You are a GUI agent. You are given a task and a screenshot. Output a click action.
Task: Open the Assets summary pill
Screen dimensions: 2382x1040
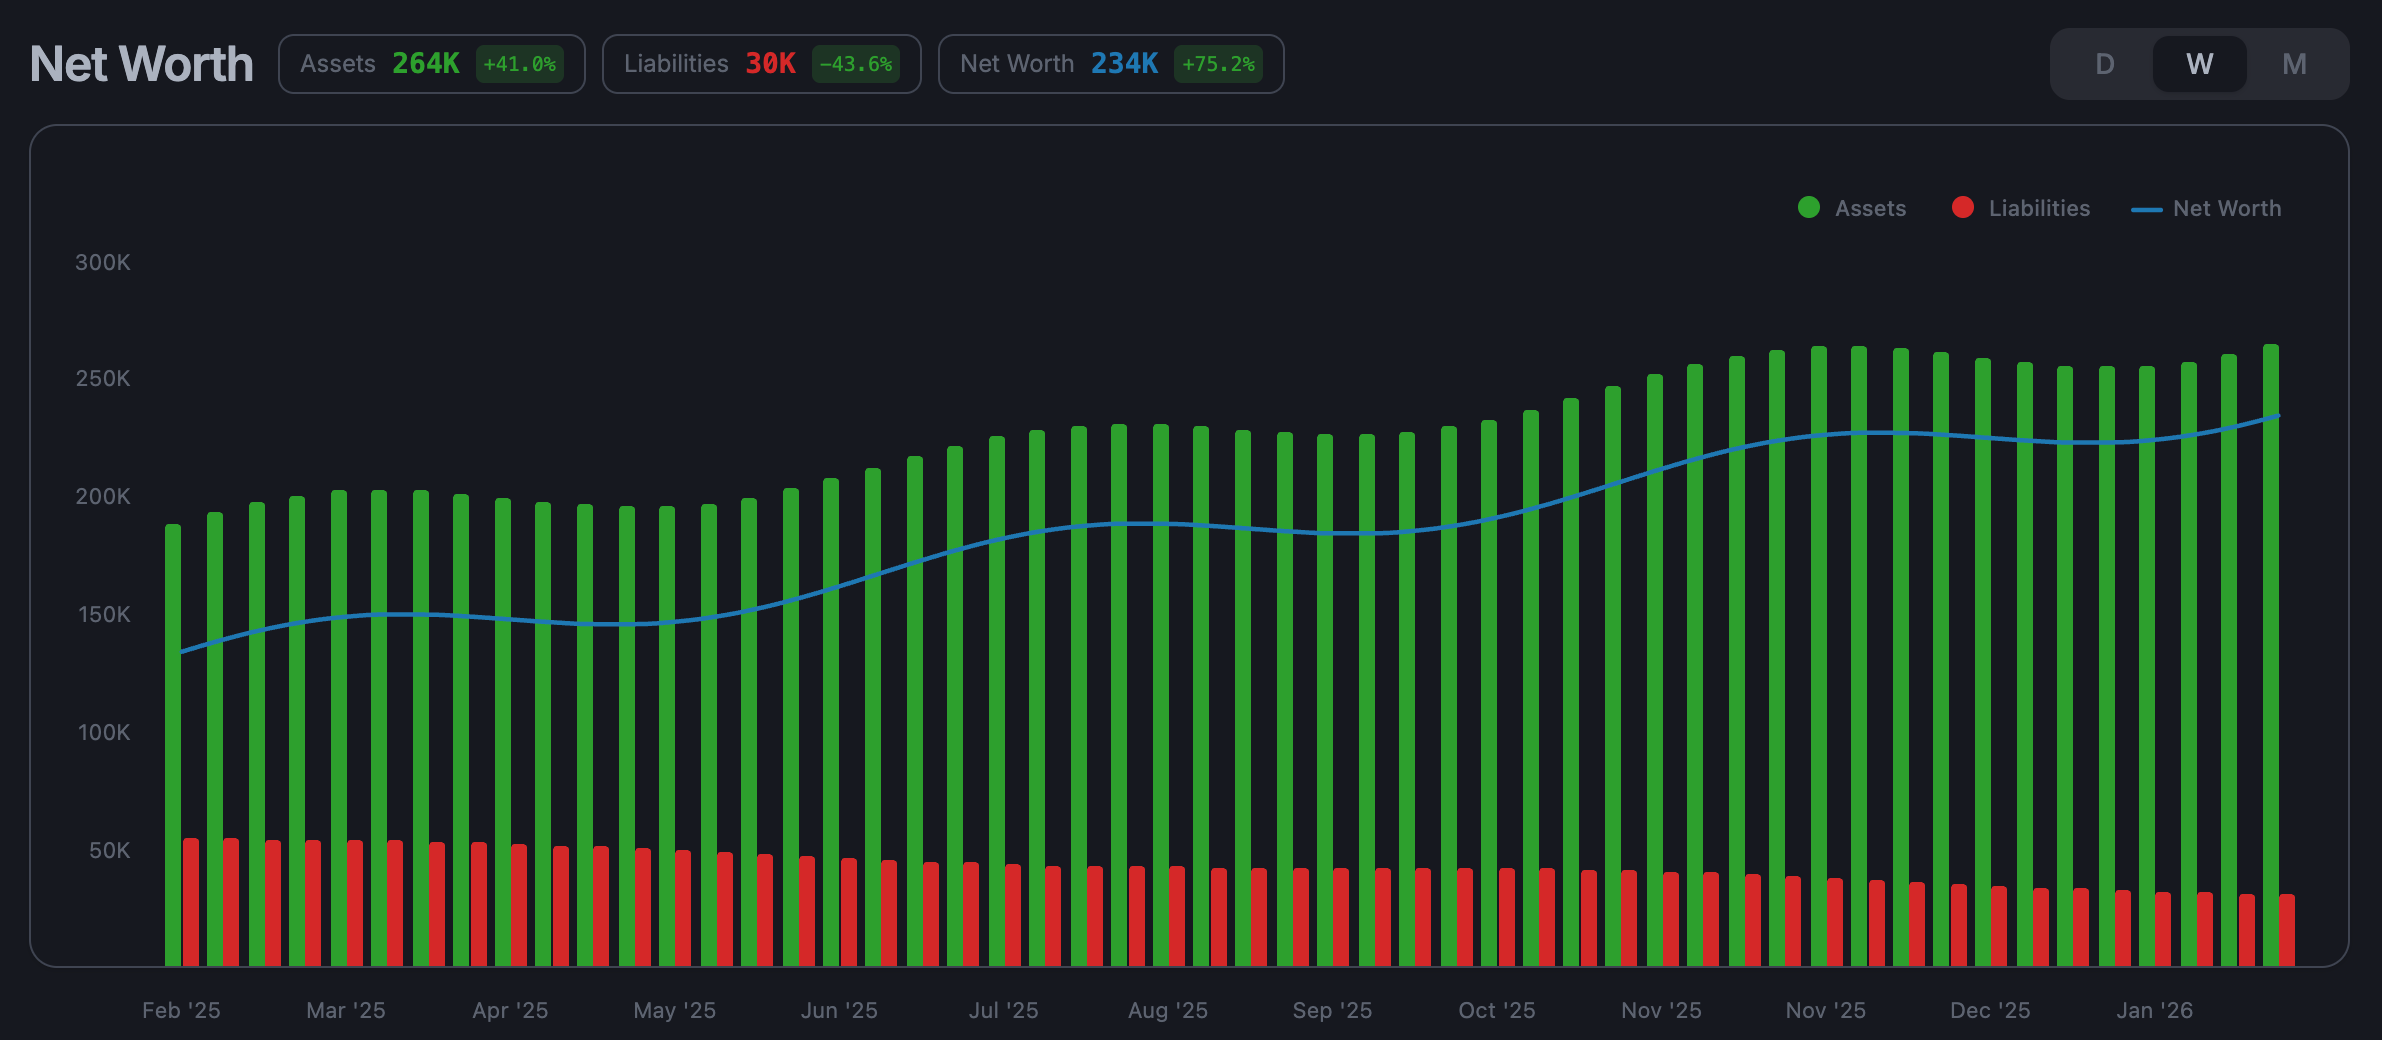[x=432, y=63]
